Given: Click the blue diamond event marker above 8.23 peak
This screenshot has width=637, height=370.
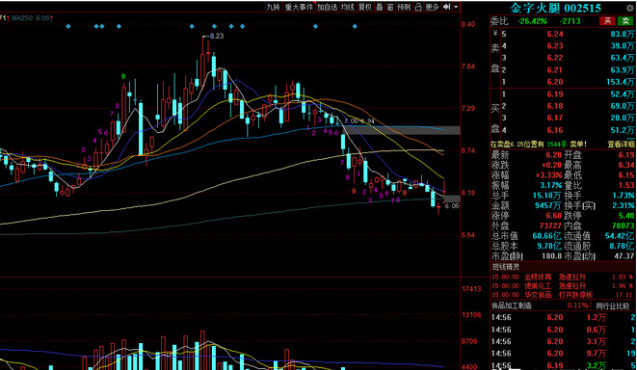Looking at the screenshot, I should (x=214, y=26).
